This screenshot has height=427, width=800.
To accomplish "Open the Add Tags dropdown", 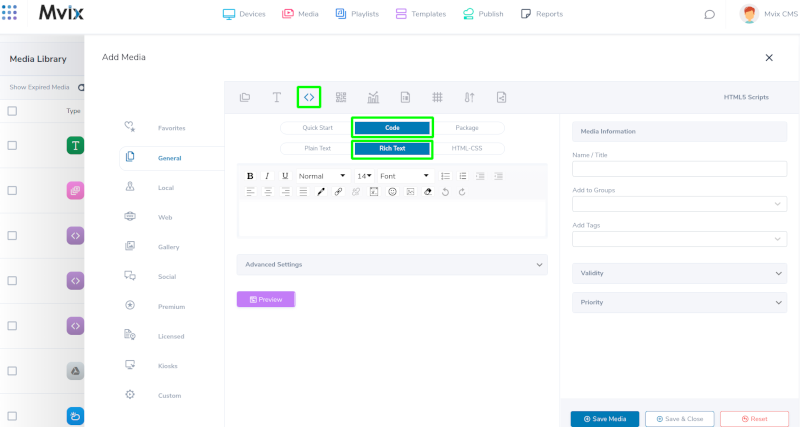I will point(680,239).
